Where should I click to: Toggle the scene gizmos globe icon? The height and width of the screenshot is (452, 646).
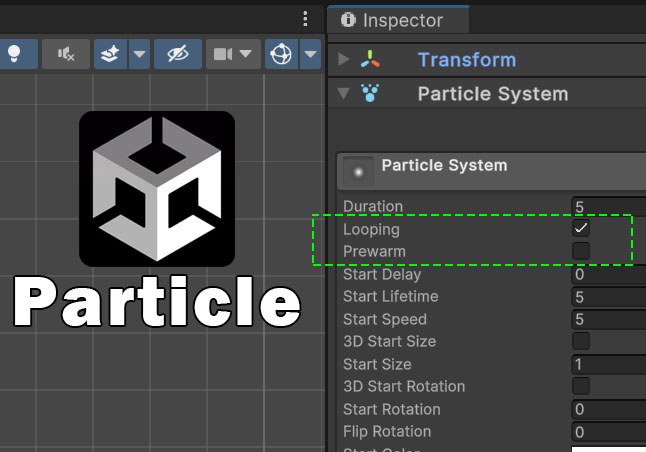click(x=281, y=54)
